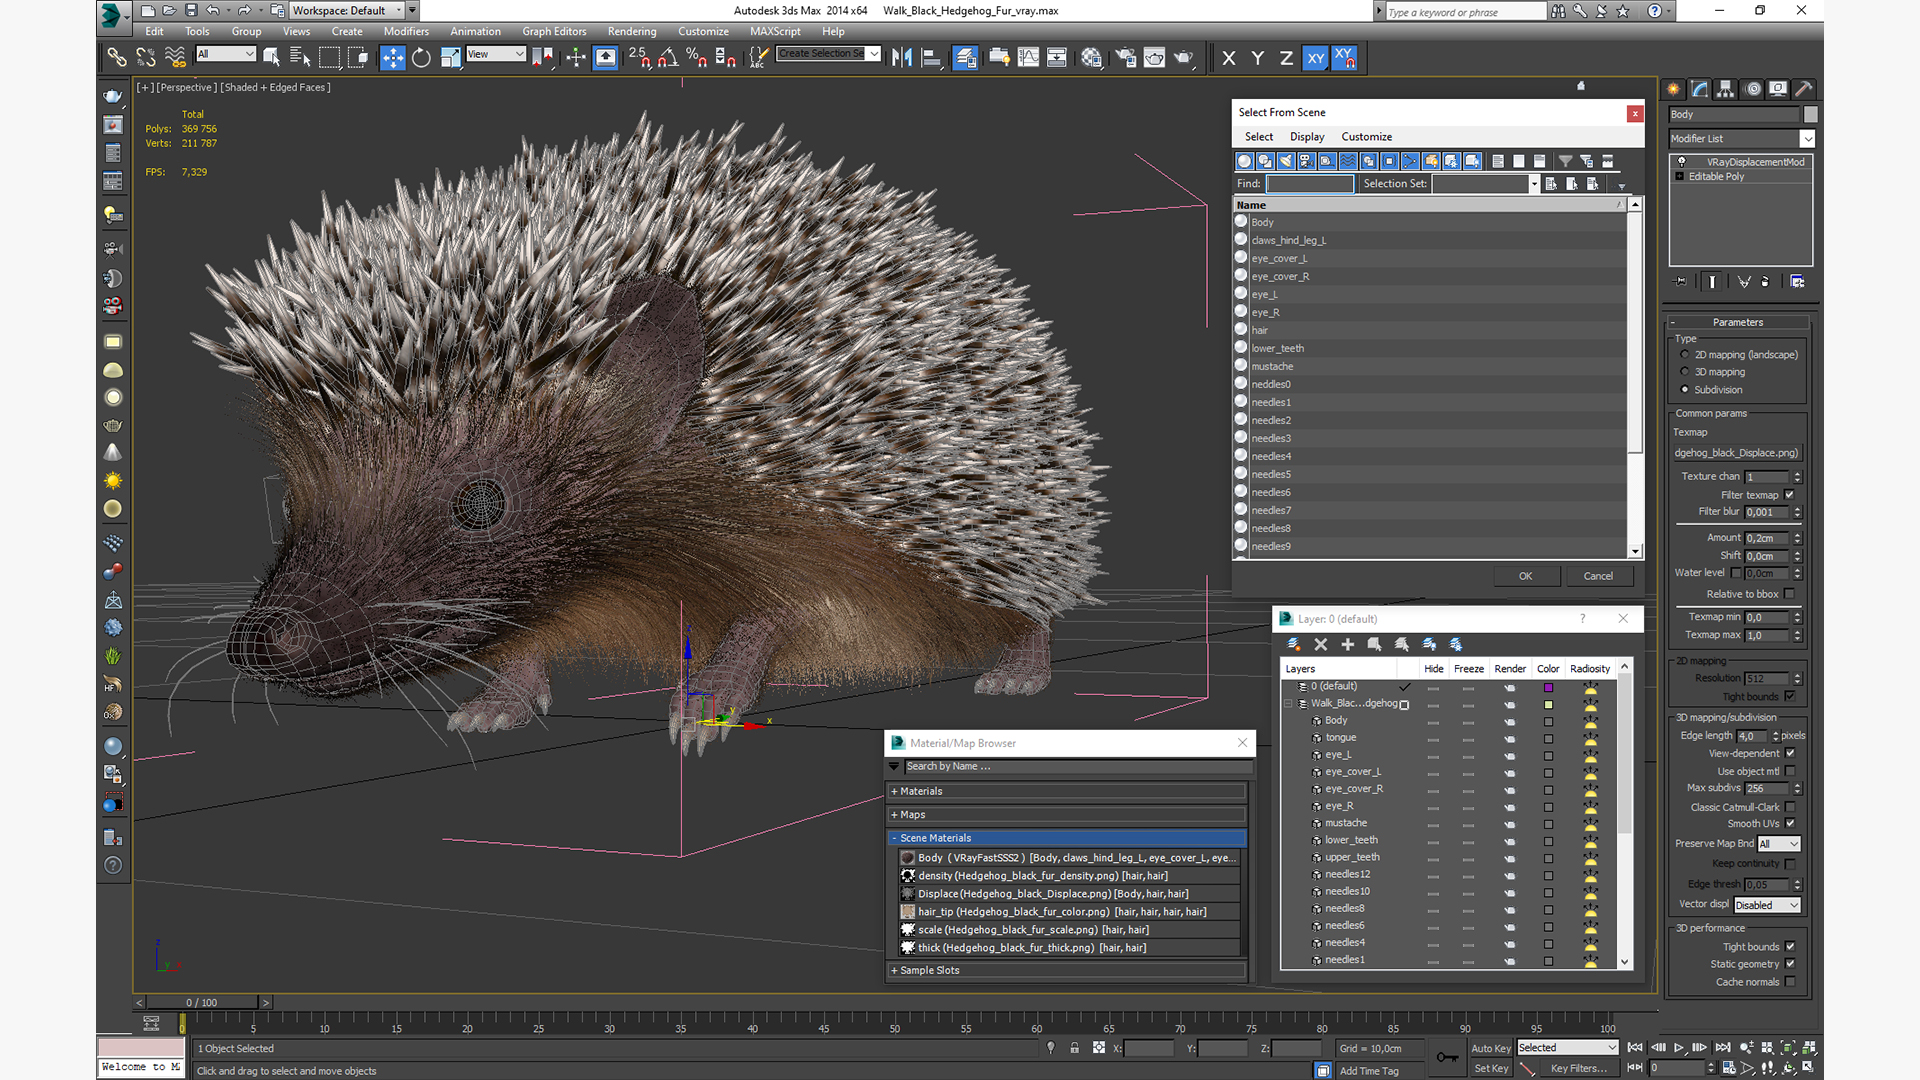
Task: Select the Select and Move tool
Action: [392, 58]
